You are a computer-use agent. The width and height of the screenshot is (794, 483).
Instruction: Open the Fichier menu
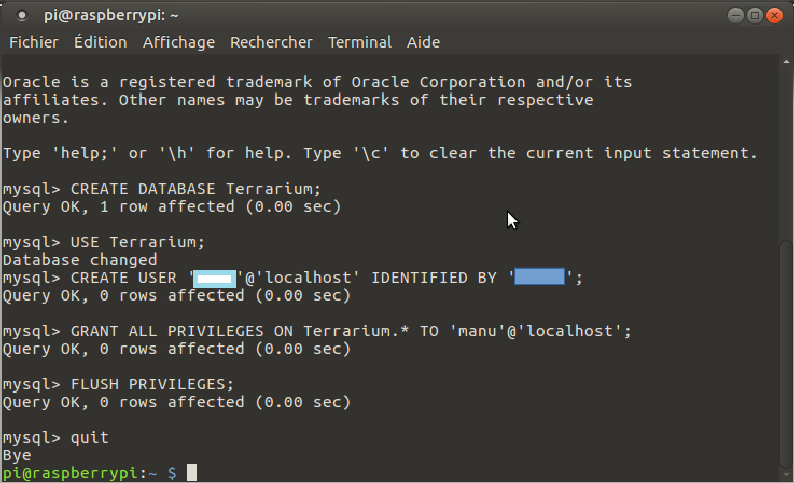34,42
